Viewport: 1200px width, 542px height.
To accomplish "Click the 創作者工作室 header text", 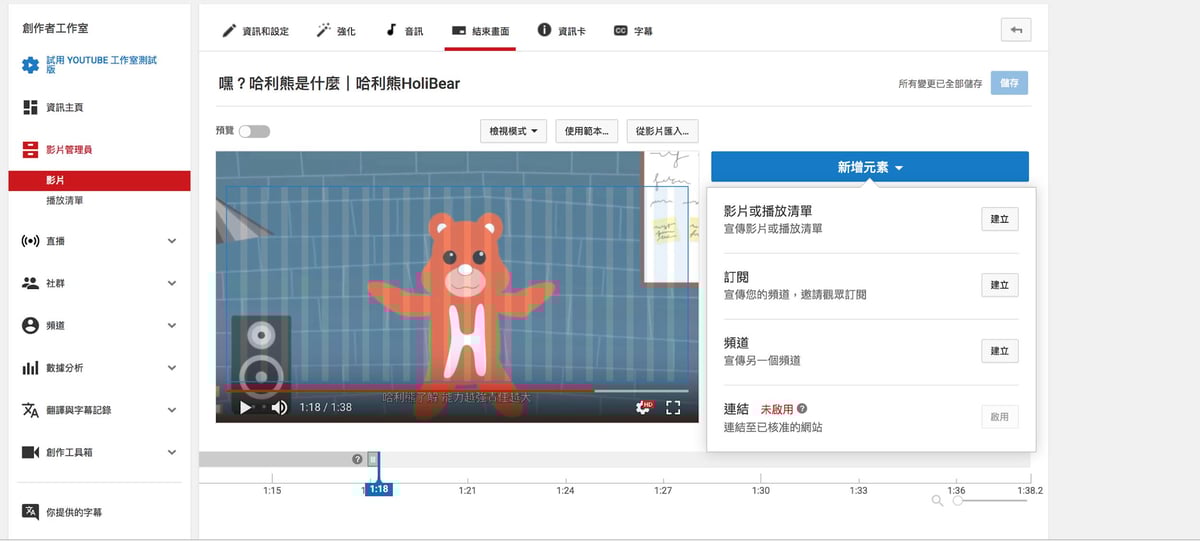I will [54, 28].
